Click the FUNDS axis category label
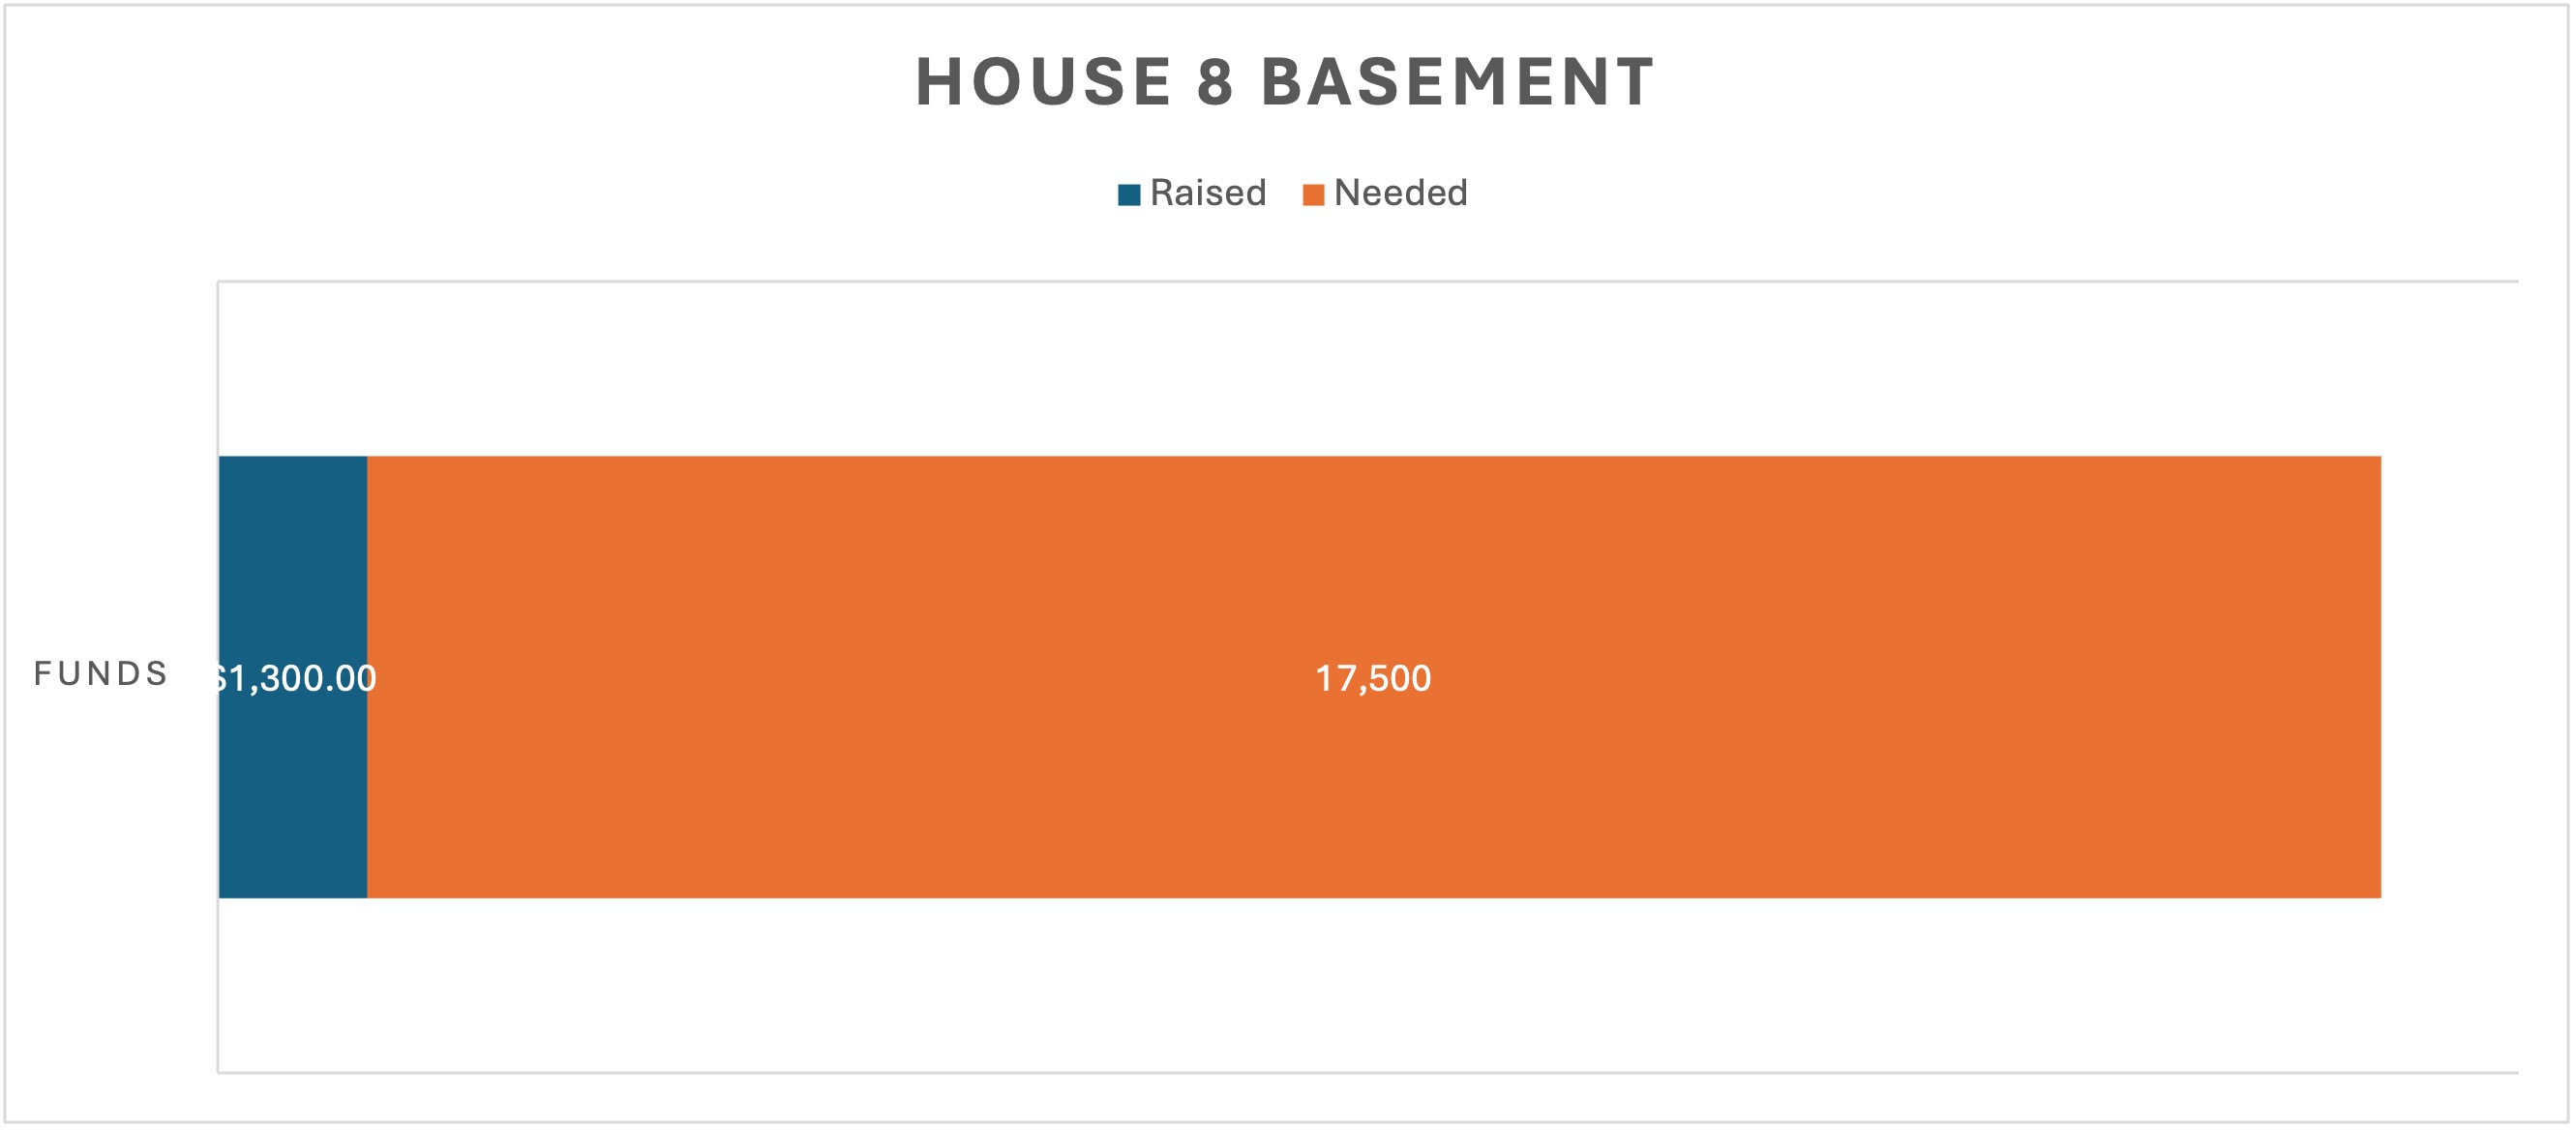This screenshot has width=2576, height=1130. tap(101, 674)
